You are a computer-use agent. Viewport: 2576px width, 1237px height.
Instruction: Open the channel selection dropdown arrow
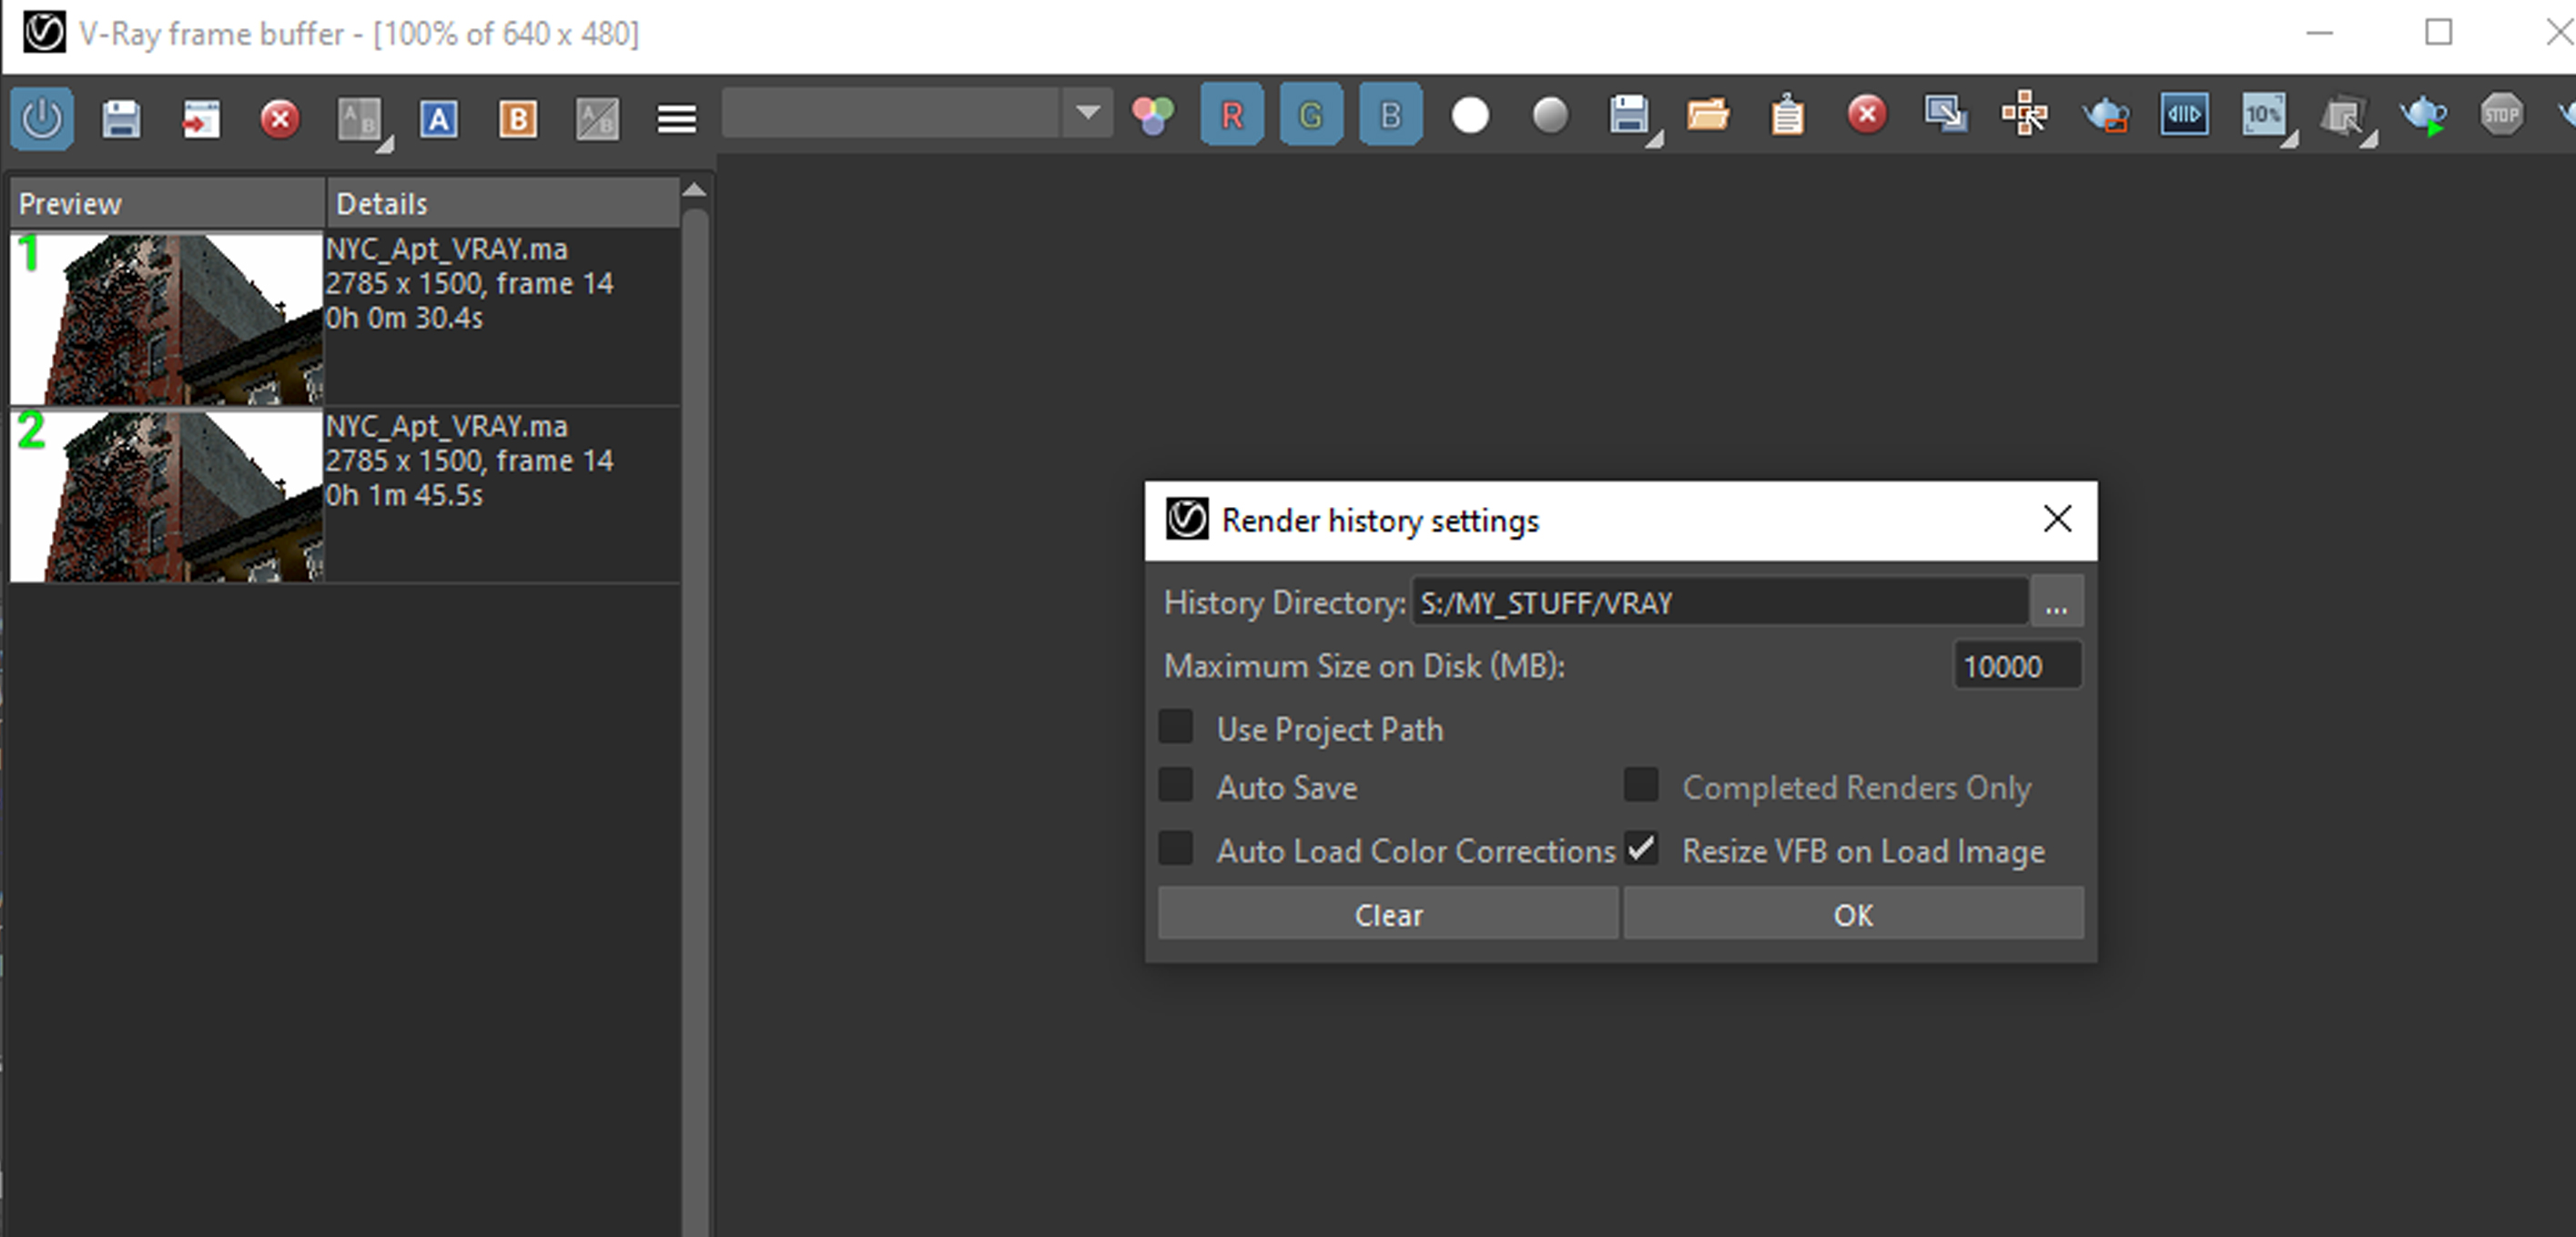(x=1088, y=113)
